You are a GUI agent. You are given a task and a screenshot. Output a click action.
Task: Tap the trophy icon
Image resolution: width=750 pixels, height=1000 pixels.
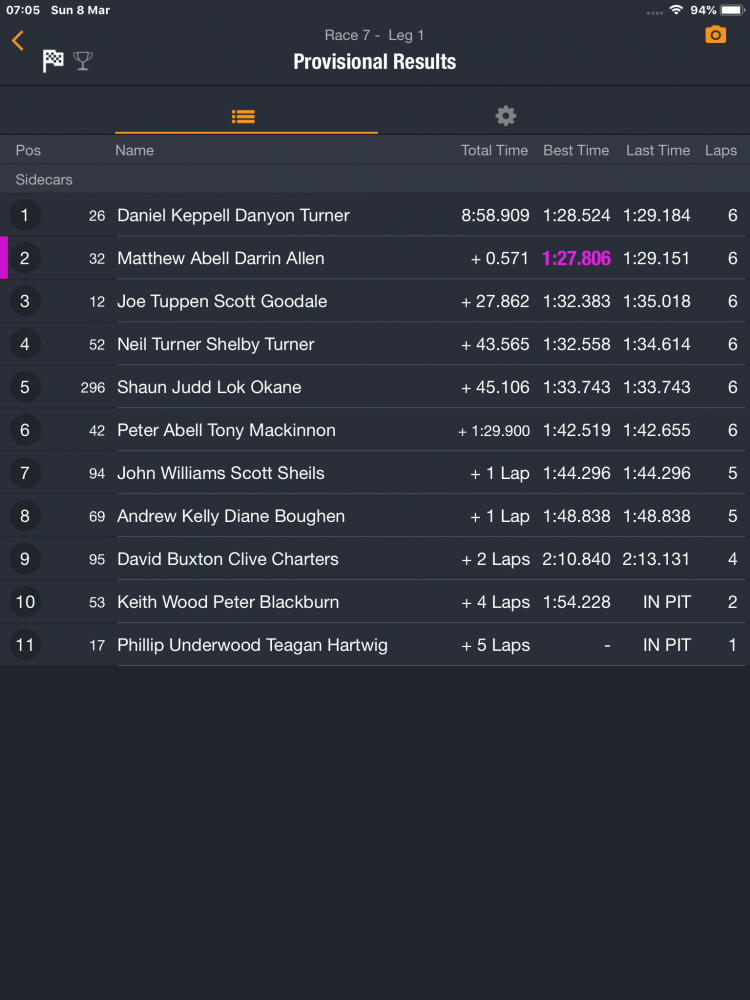click(x=83, y=61)
